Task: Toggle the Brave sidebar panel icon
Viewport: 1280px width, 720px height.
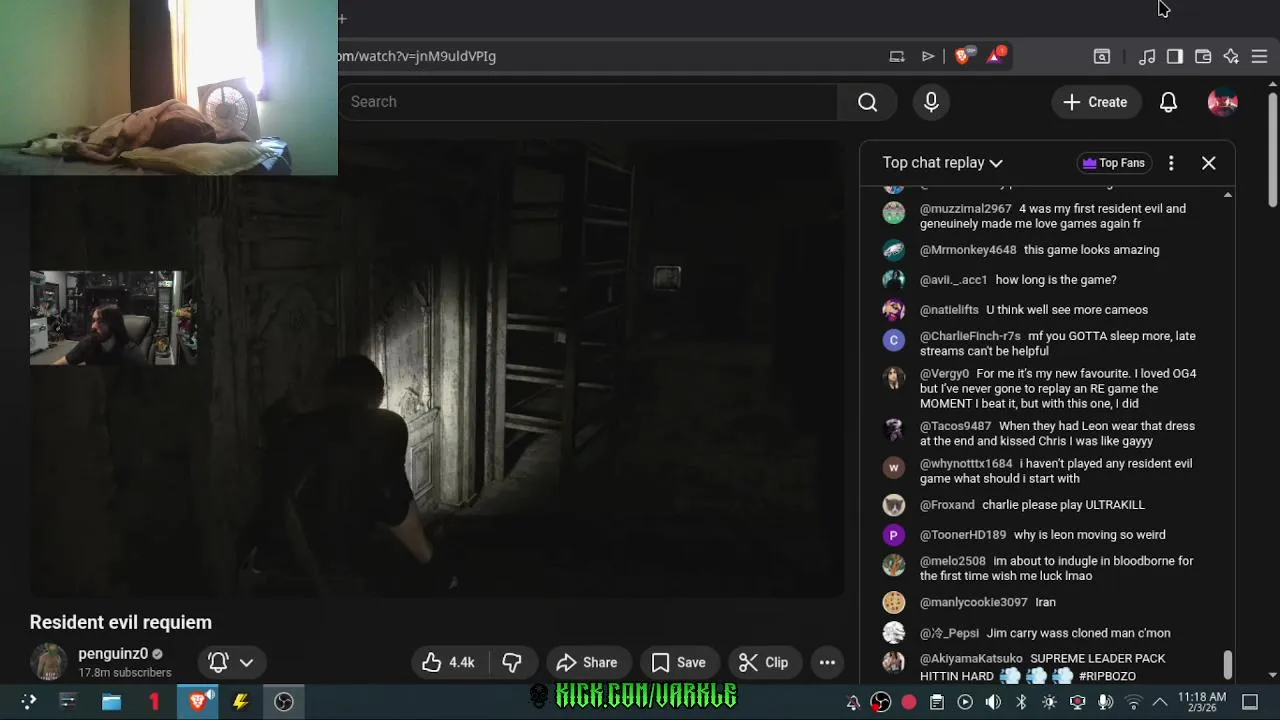Action: [1175, 57]
